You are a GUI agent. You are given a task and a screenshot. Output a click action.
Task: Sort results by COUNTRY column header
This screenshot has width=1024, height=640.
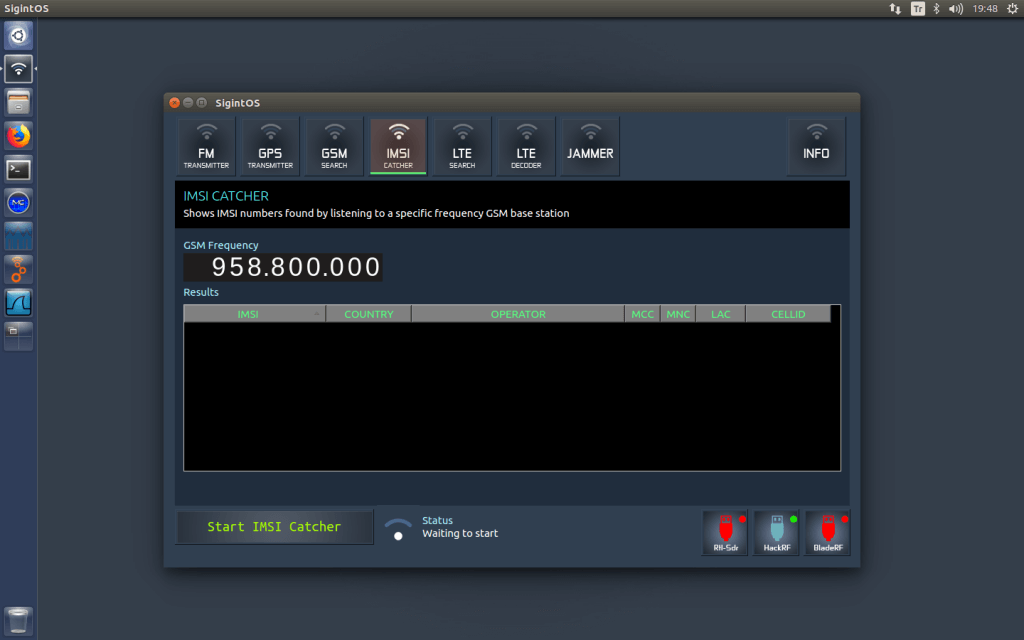(x=368, y=314)
